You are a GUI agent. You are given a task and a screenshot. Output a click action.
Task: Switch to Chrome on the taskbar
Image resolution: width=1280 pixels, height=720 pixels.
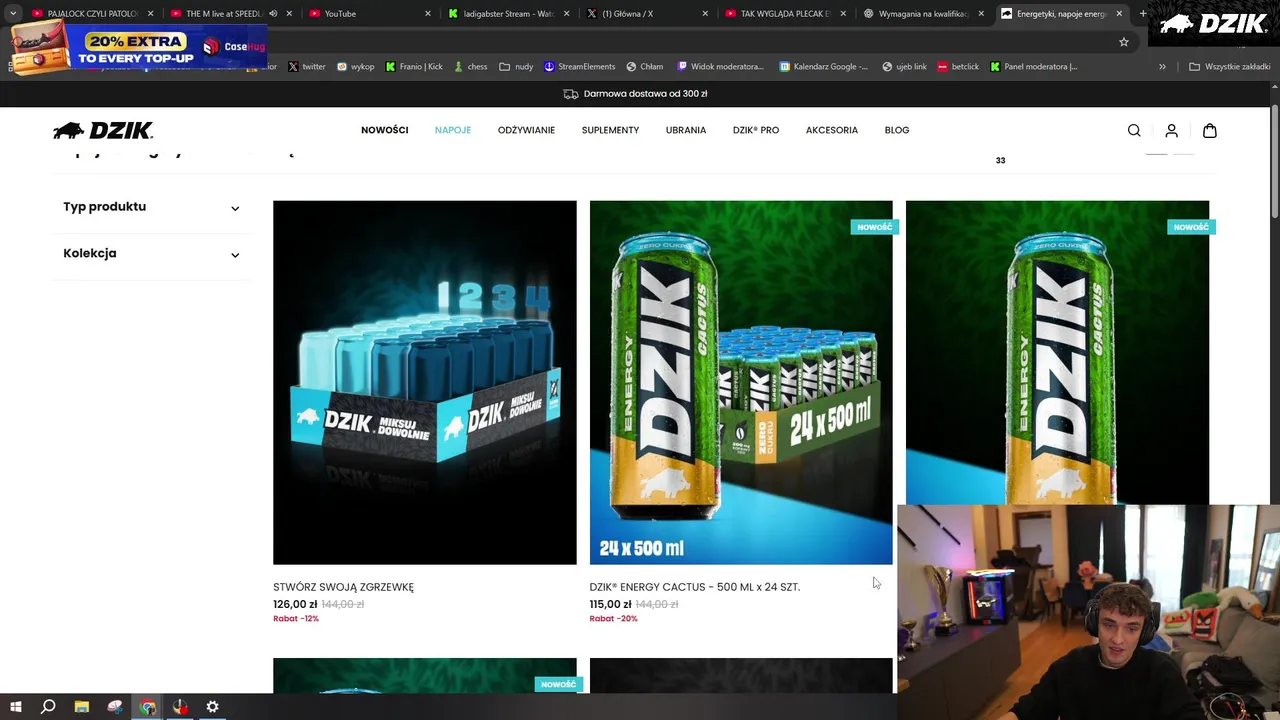click(148, 707)
